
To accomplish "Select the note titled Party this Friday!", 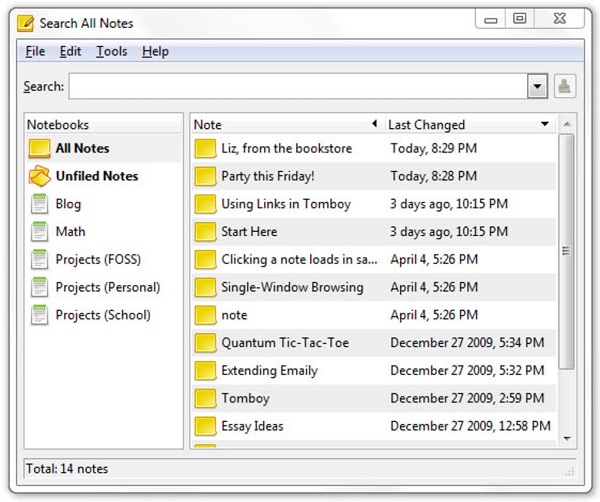I will [268, 176].
